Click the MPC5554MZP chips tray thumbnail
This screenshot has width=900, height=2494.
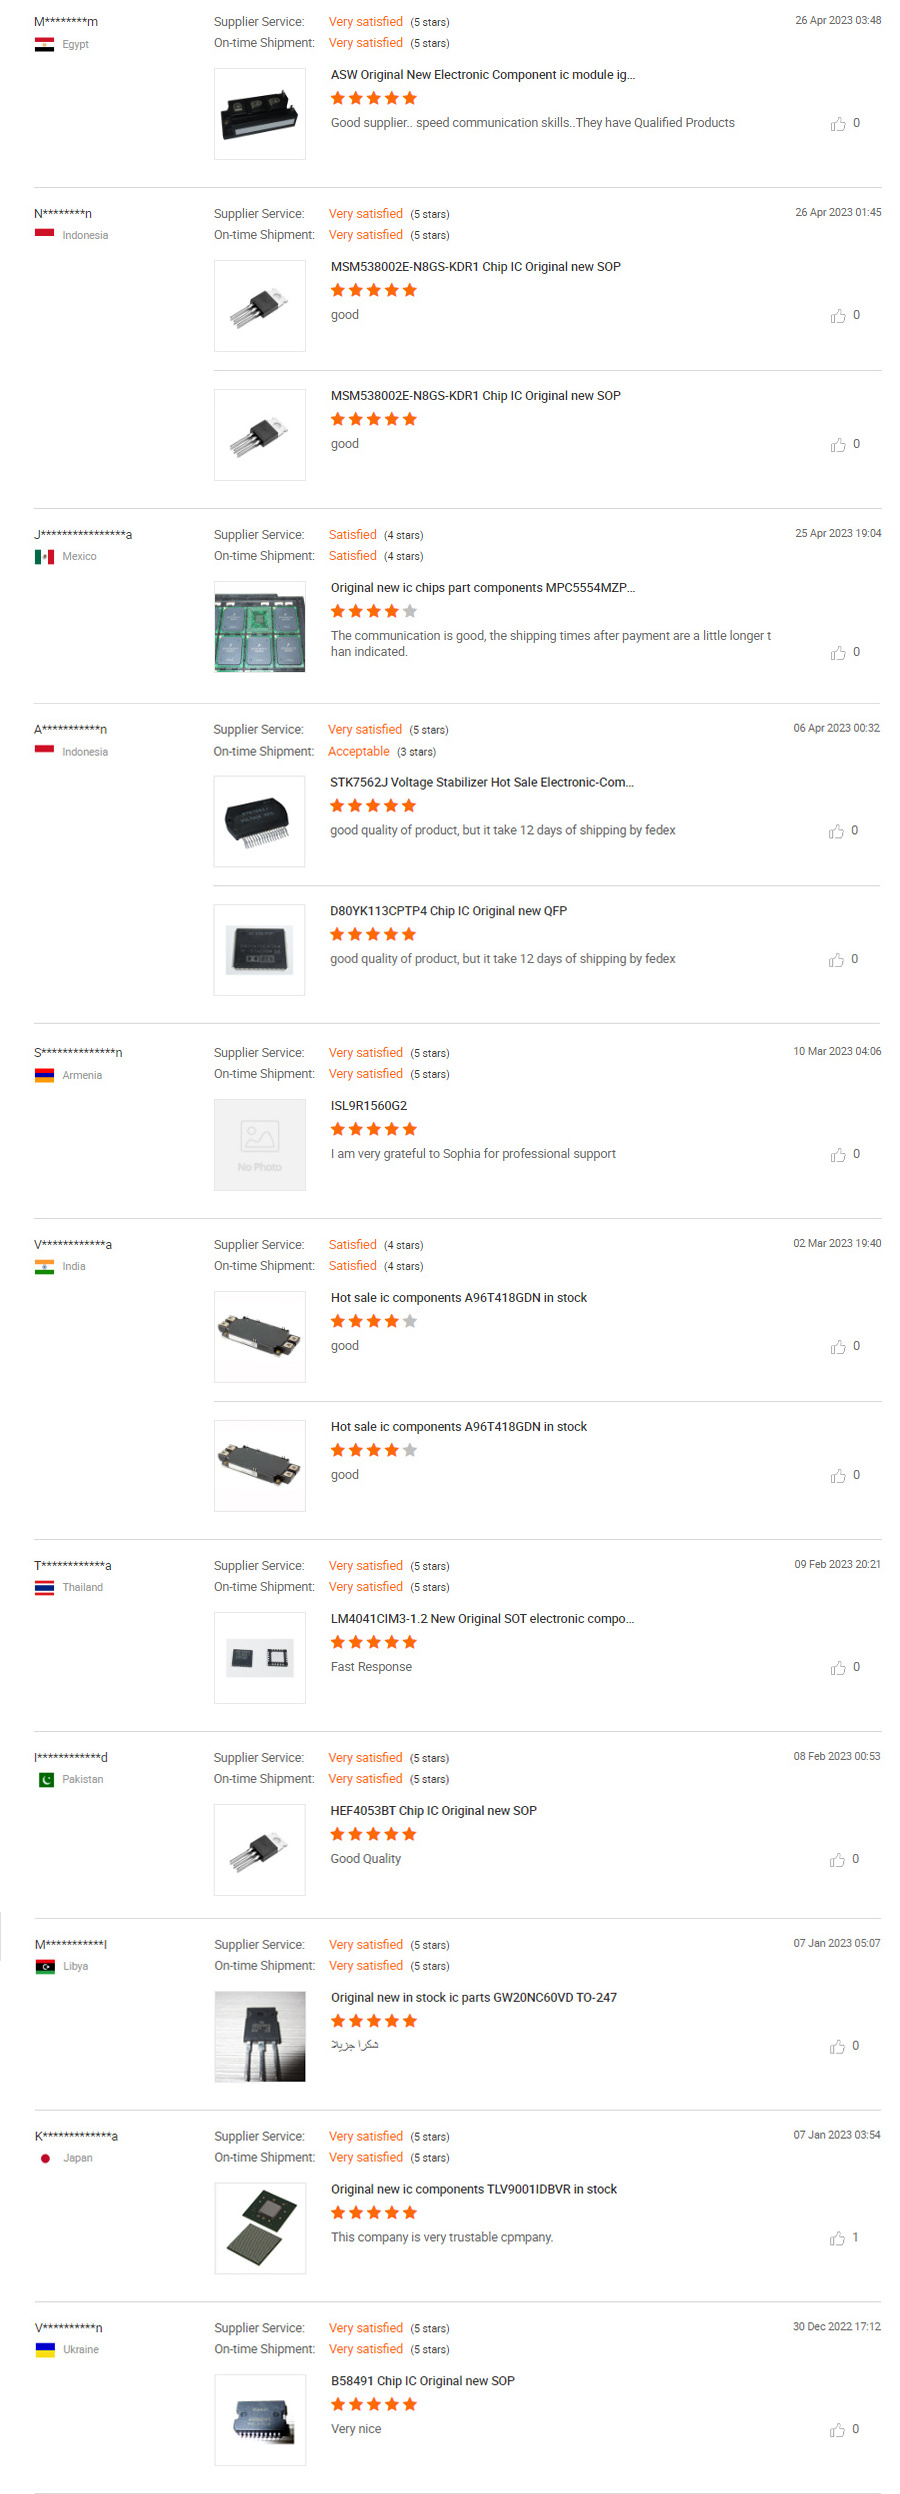259,627
